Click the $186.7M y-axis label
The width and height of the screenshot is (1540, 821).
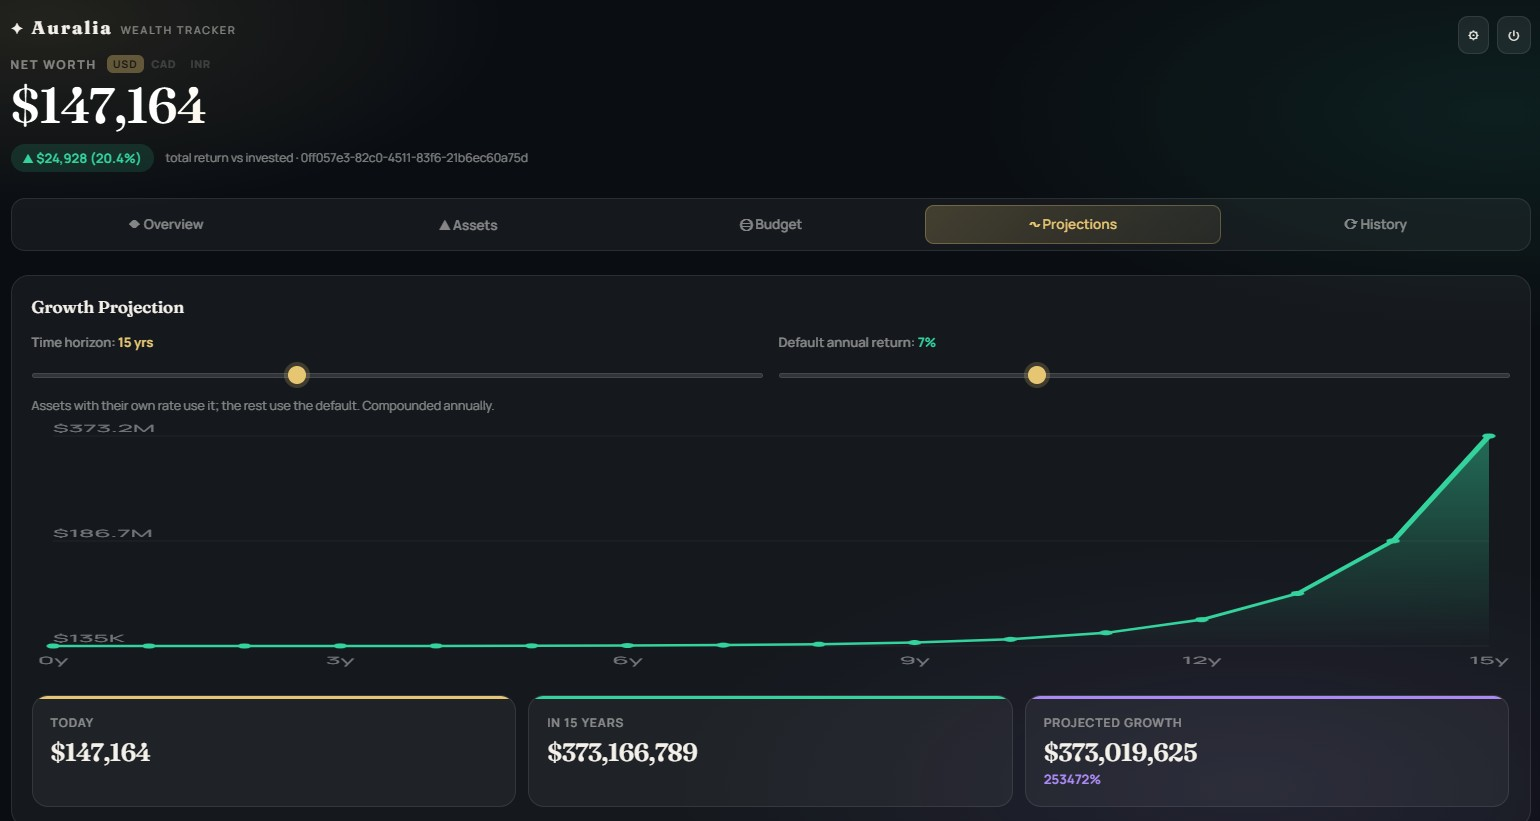(x=103, y=533)
